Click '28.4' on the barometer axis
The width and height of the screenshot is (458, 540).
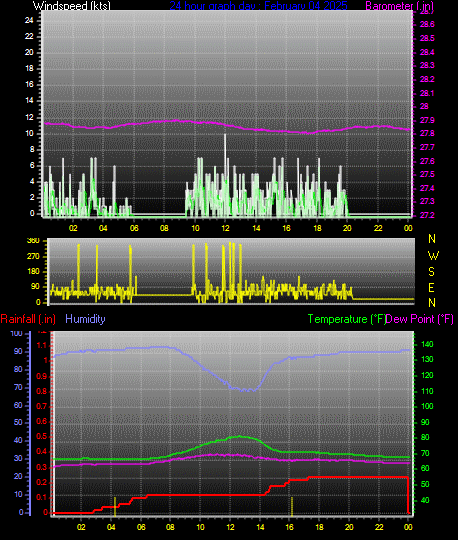pyautogui.click(x=427, y=52)
